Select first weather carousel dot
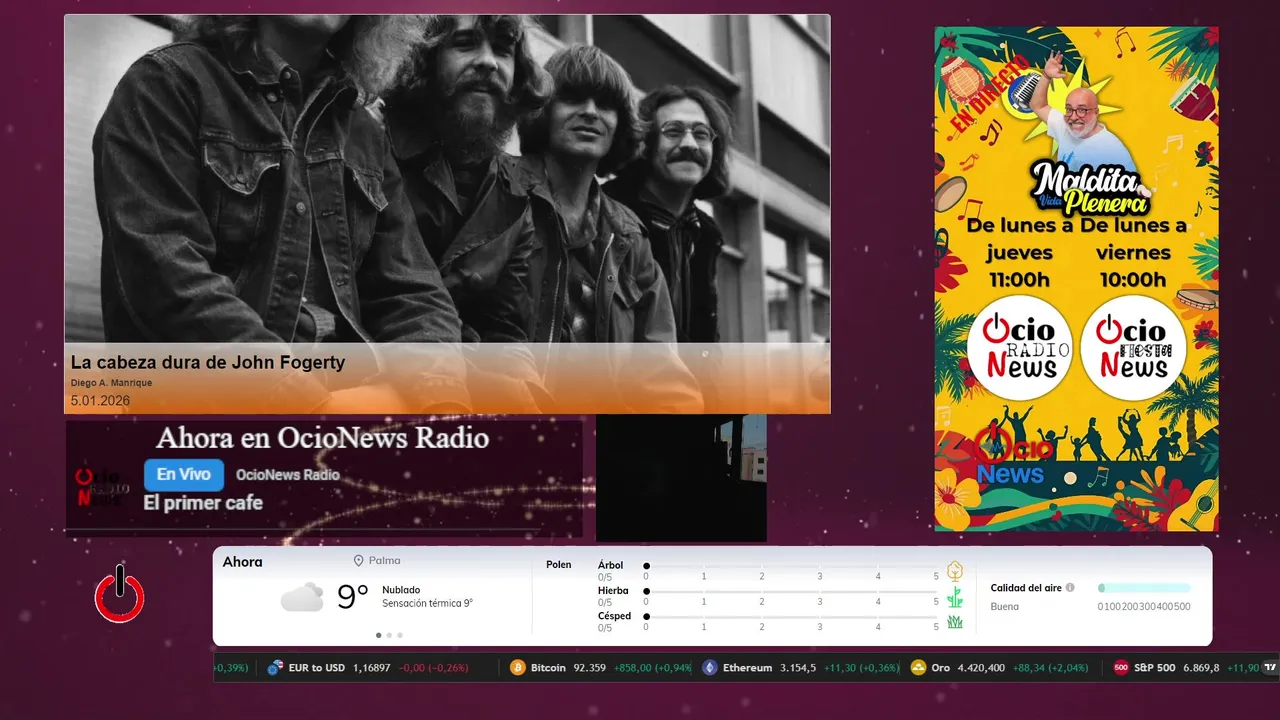Screen dimensions: 1280x720 click(x=379, y=635)
